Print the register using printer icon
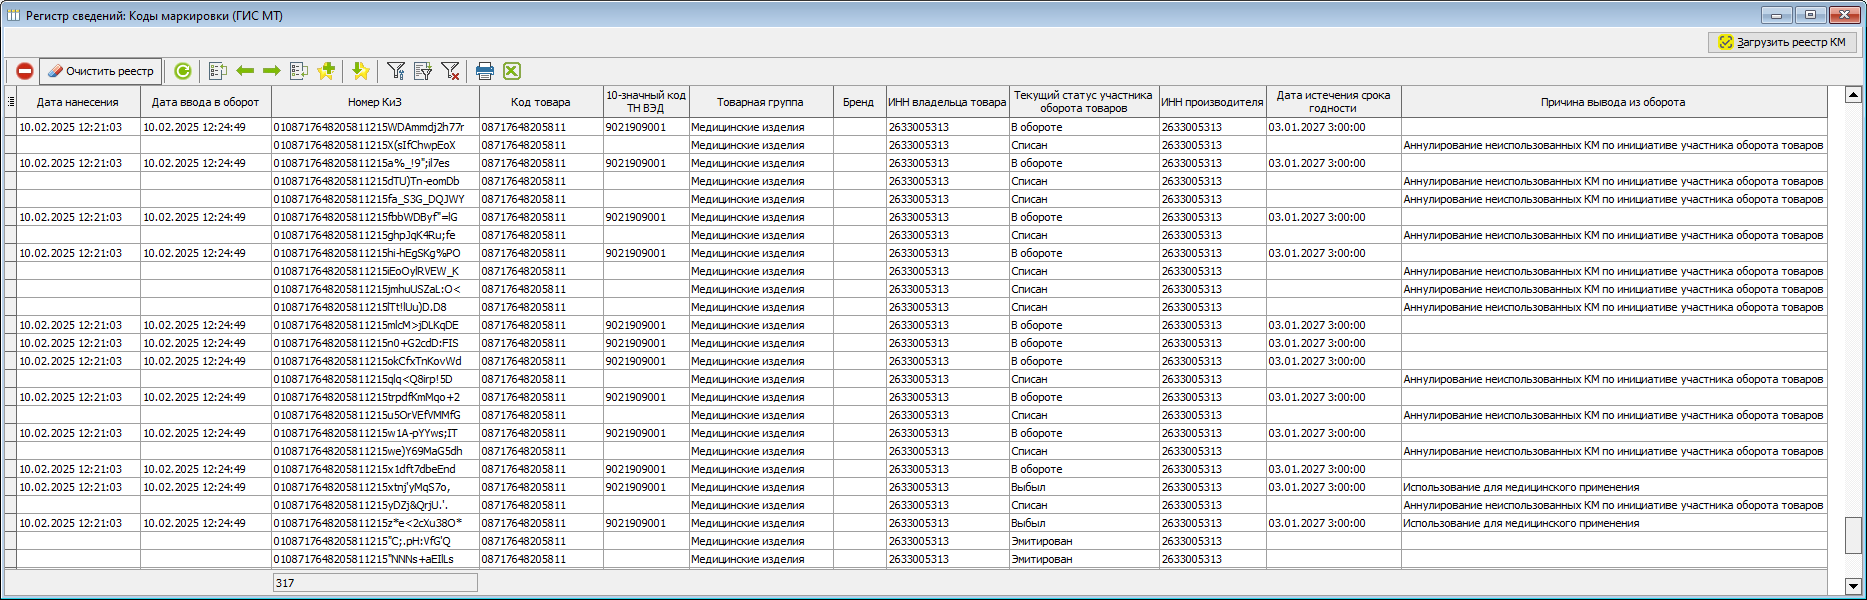This screenshot has width=1867, height=600. [485, 71]
